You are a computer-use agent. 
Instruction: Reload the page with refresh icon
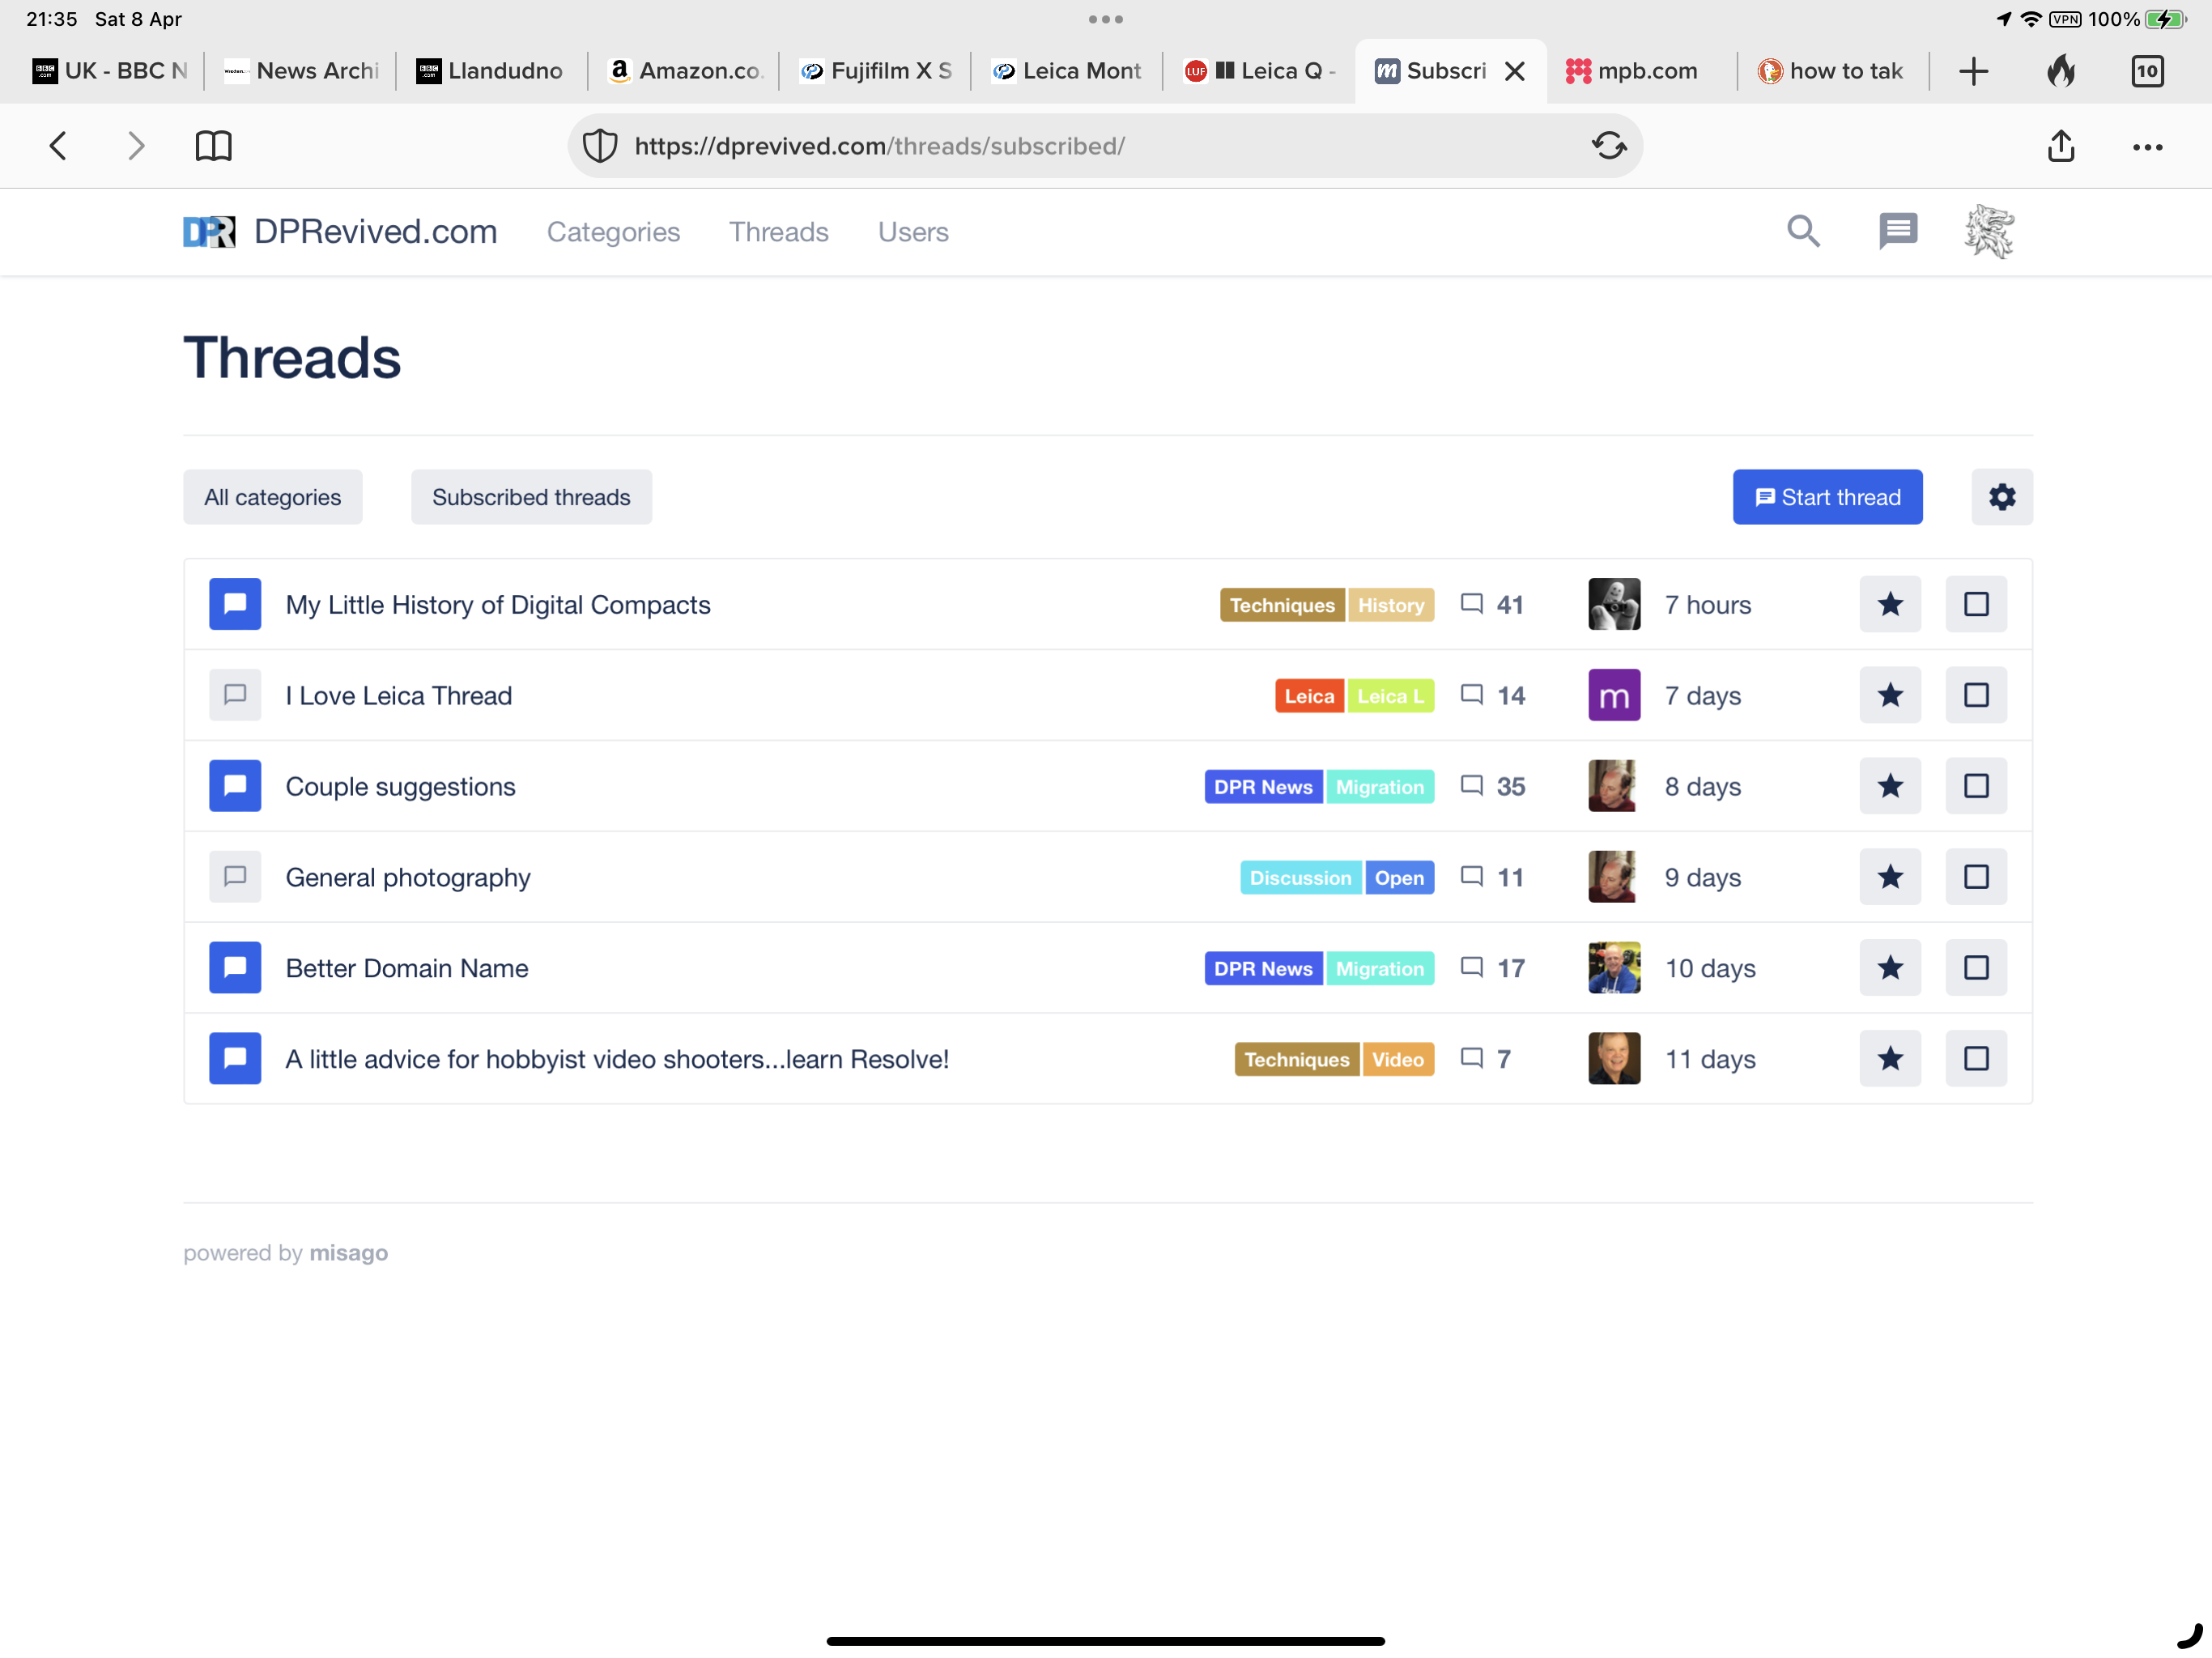point(1608,146)
